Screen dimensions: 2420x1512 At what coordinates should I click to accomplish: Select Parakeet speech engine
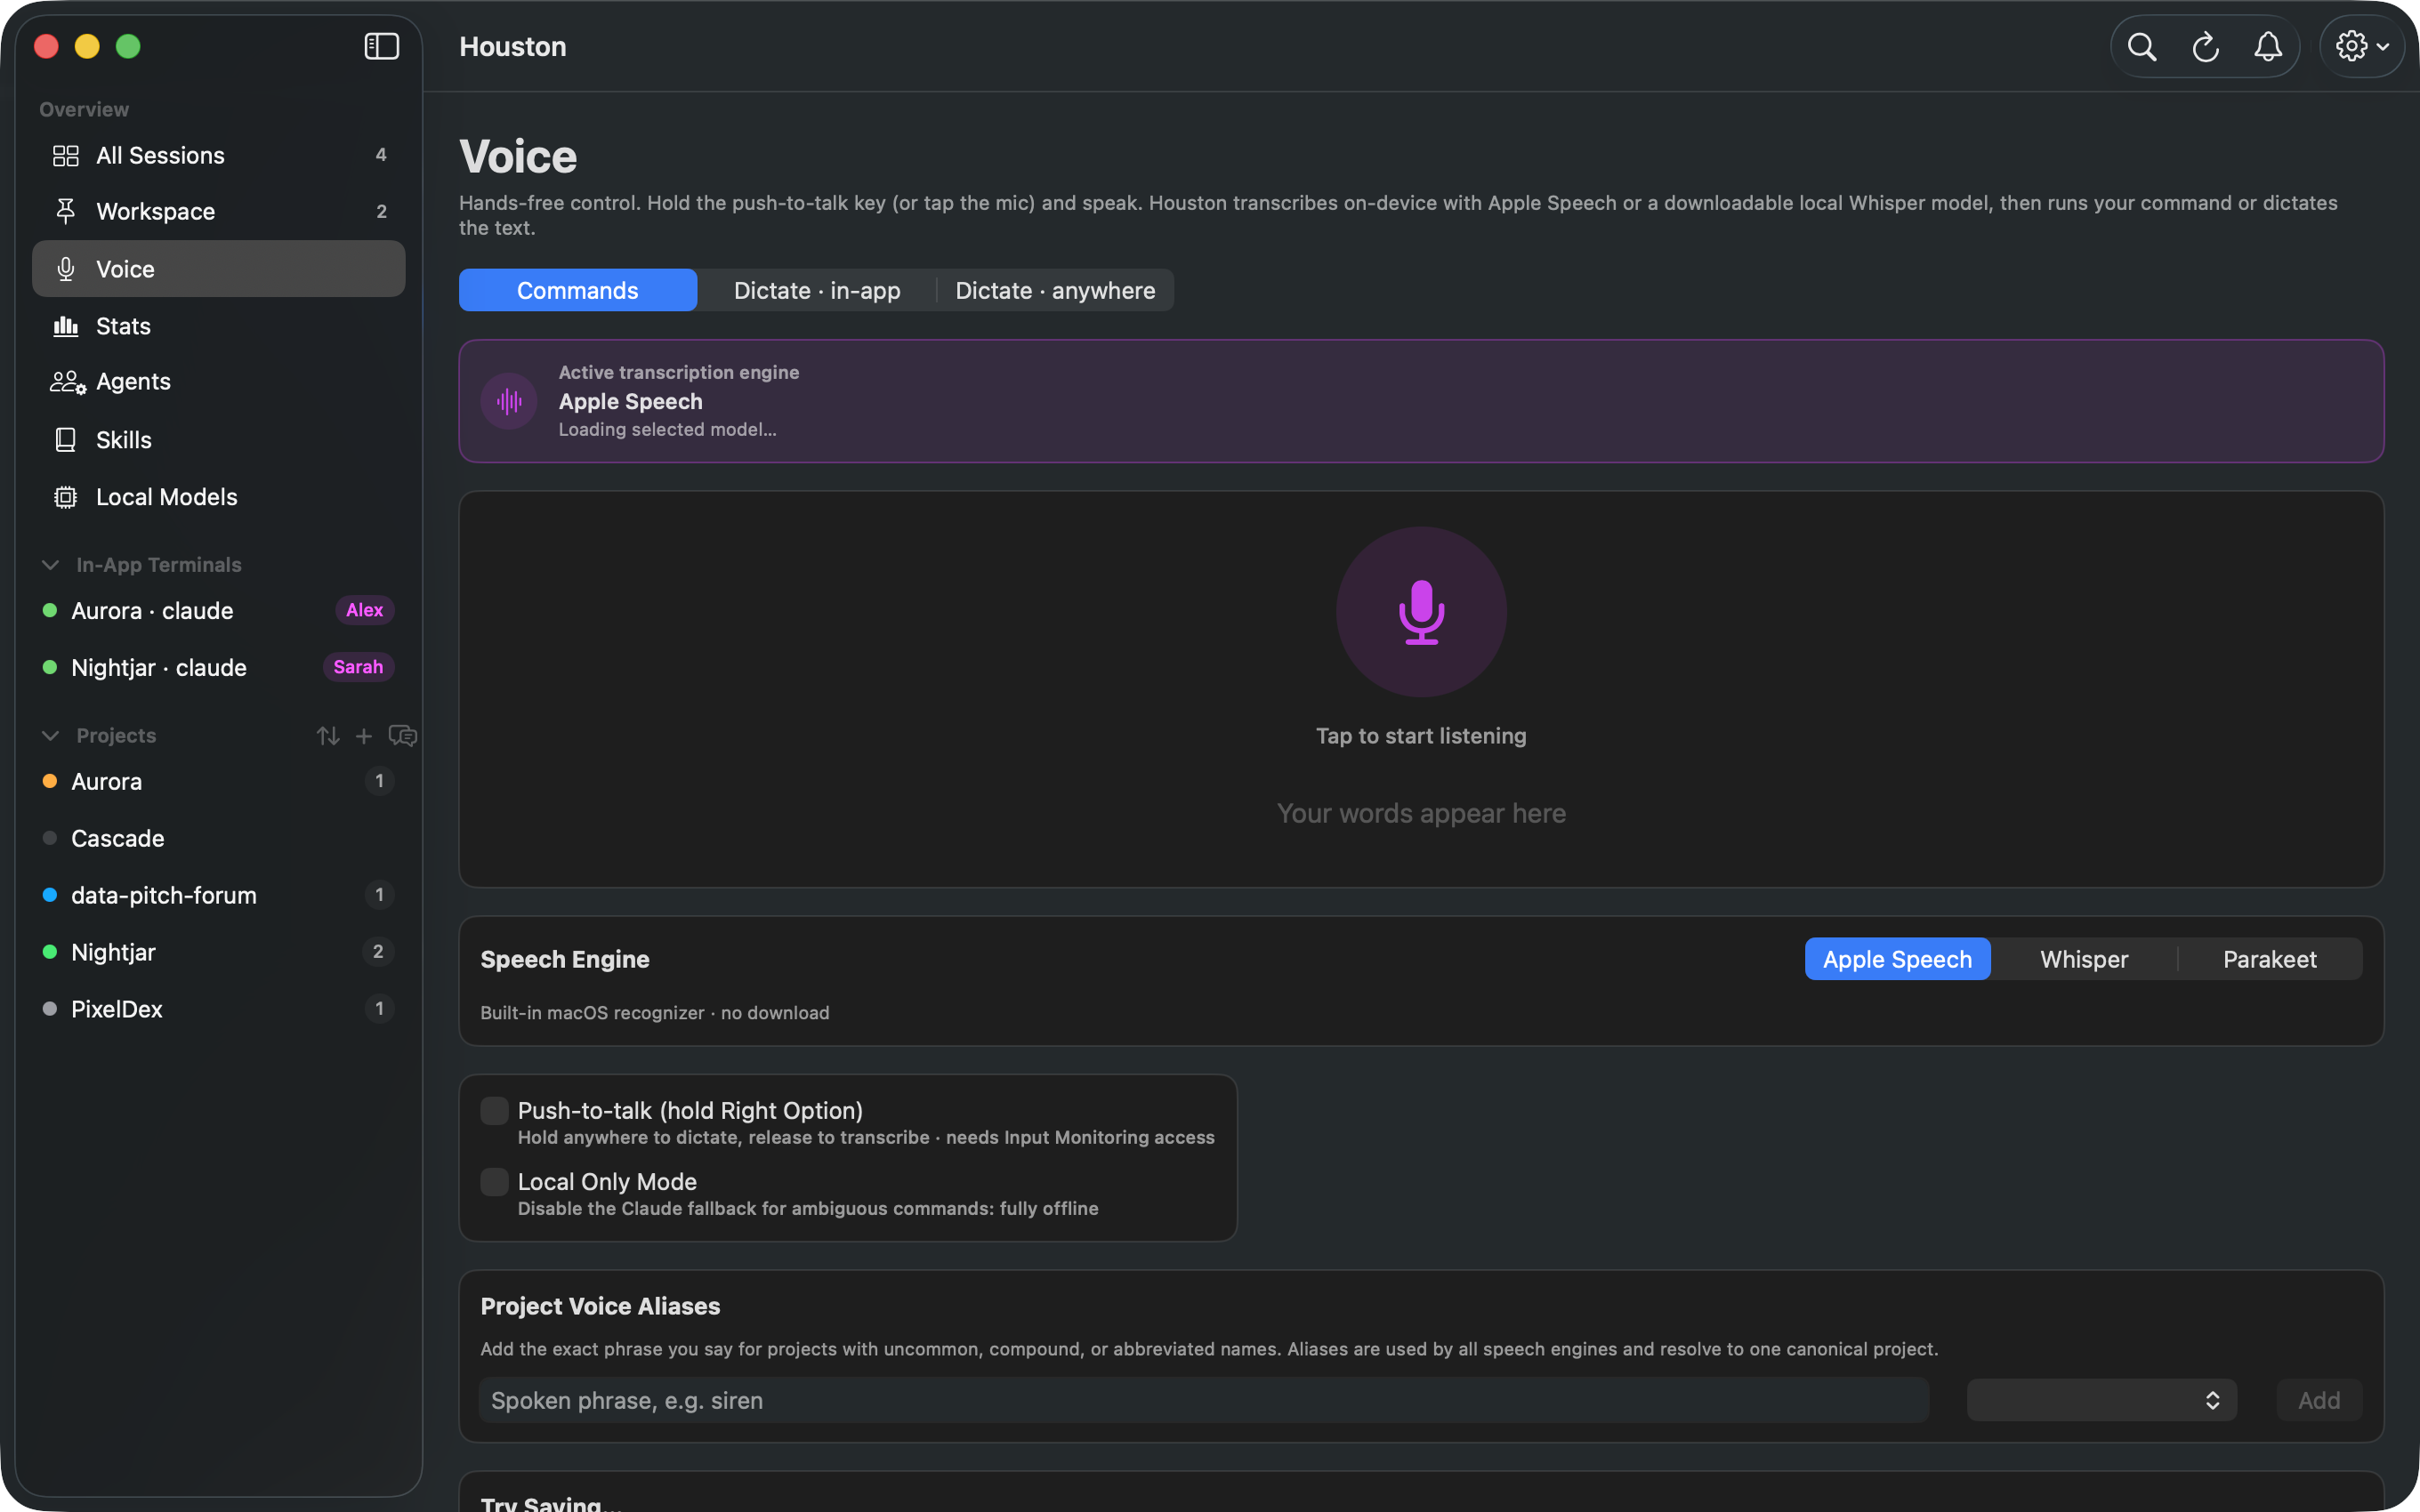pos(2269,959)
